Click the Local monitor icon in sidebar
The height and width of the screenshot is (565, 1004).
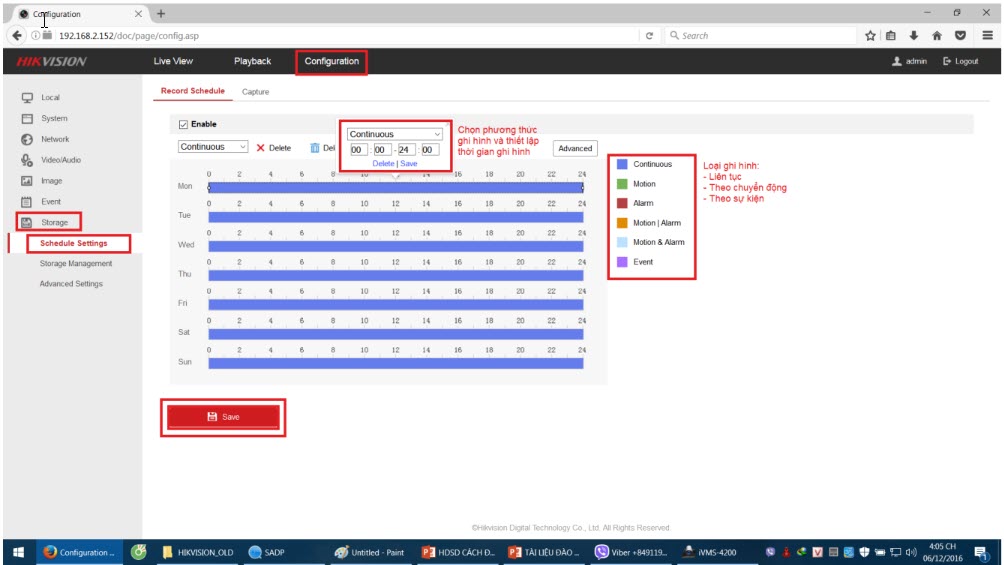(x=28, y=98)
